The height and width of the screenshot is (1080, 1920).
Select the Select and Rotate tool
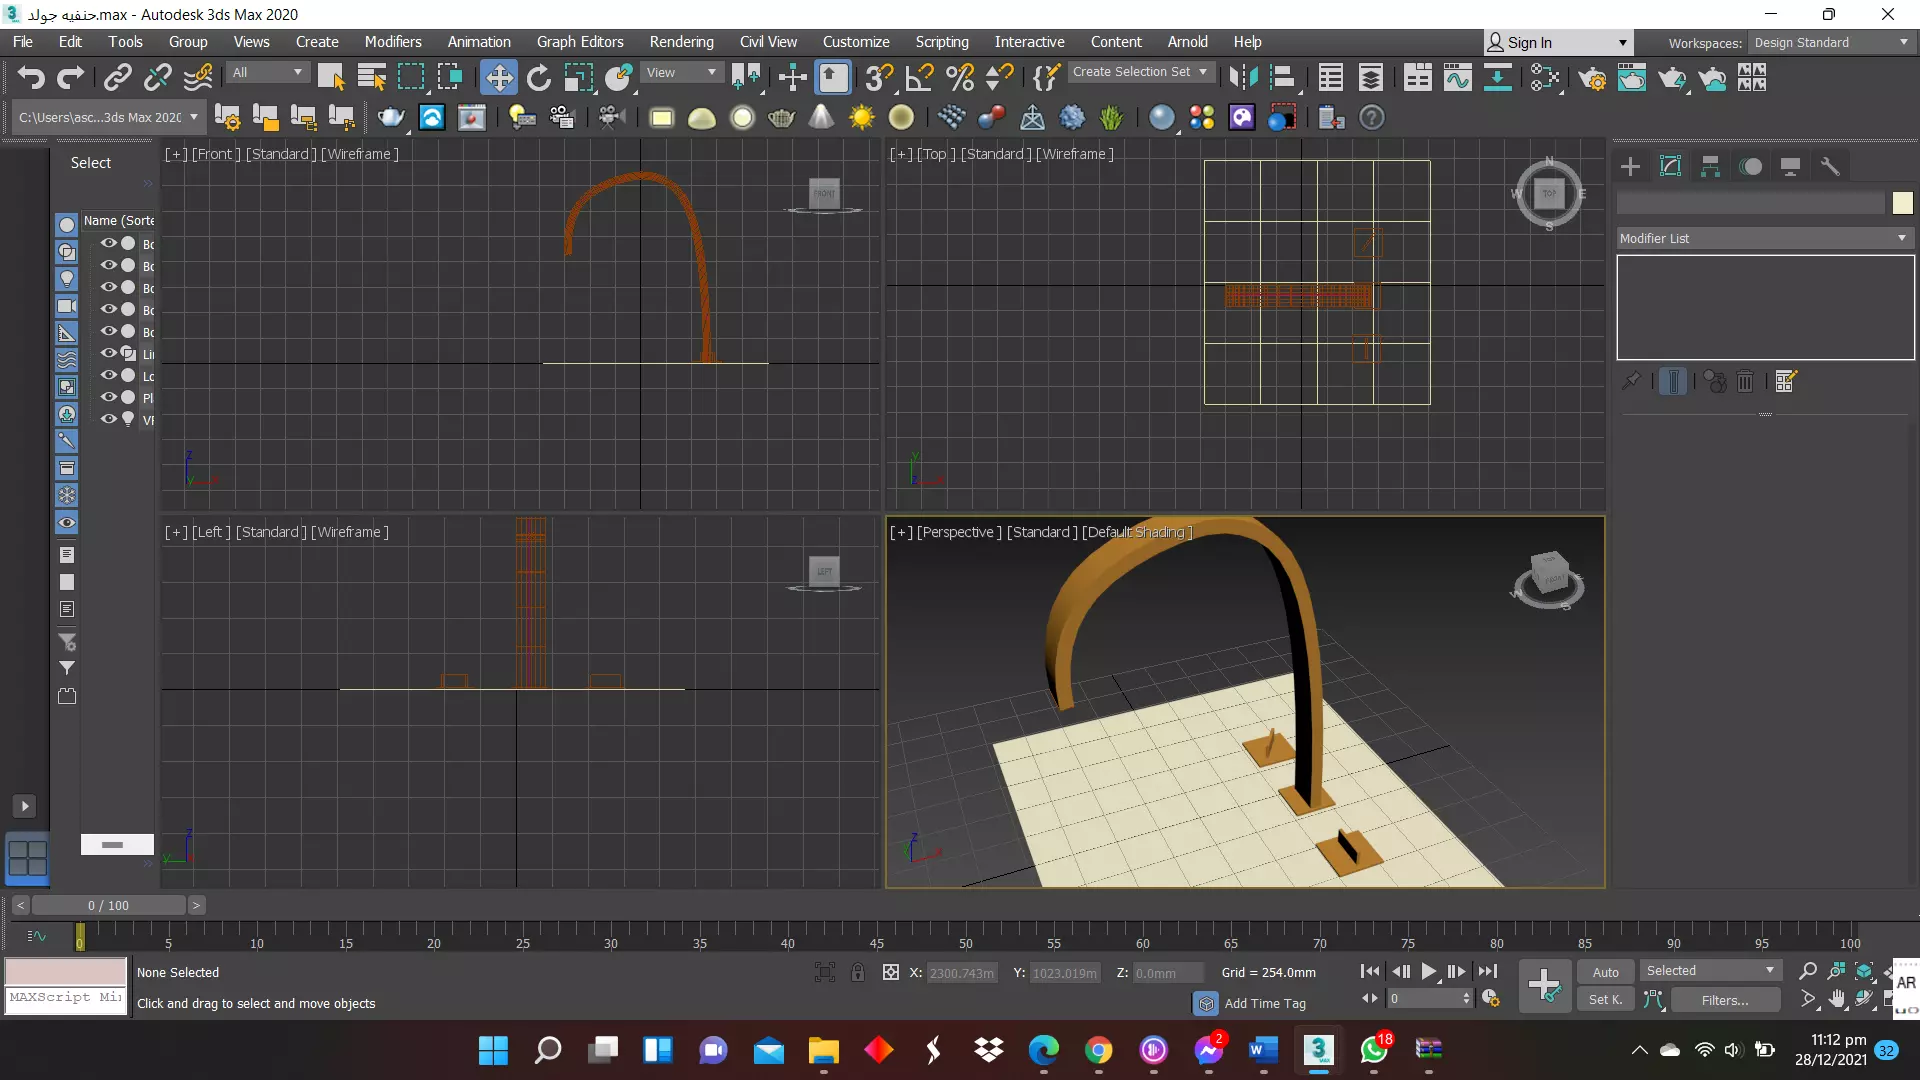539,78
